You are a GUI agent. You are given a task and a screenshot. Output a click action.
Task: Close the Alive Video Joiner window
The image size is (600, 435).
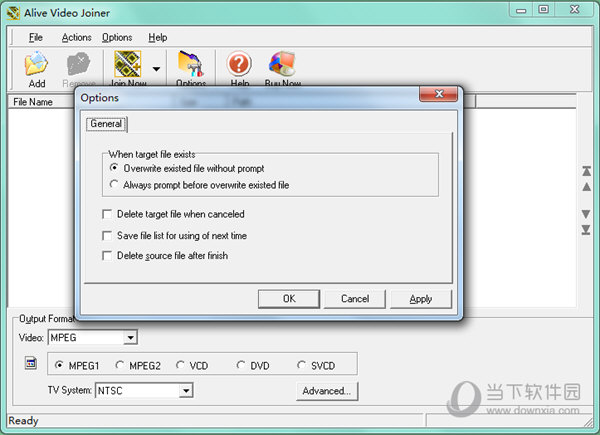tap(574, 10)
